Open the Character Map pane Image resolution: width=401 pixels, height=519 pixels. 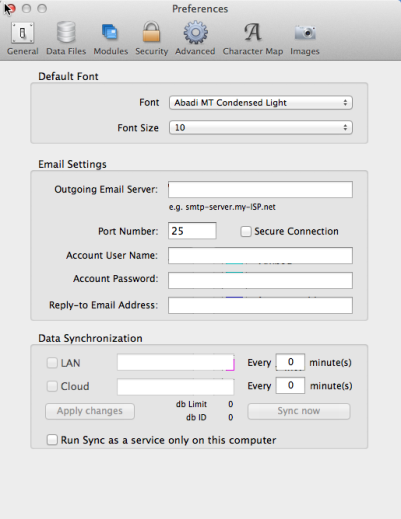click(x=253, y=38)
